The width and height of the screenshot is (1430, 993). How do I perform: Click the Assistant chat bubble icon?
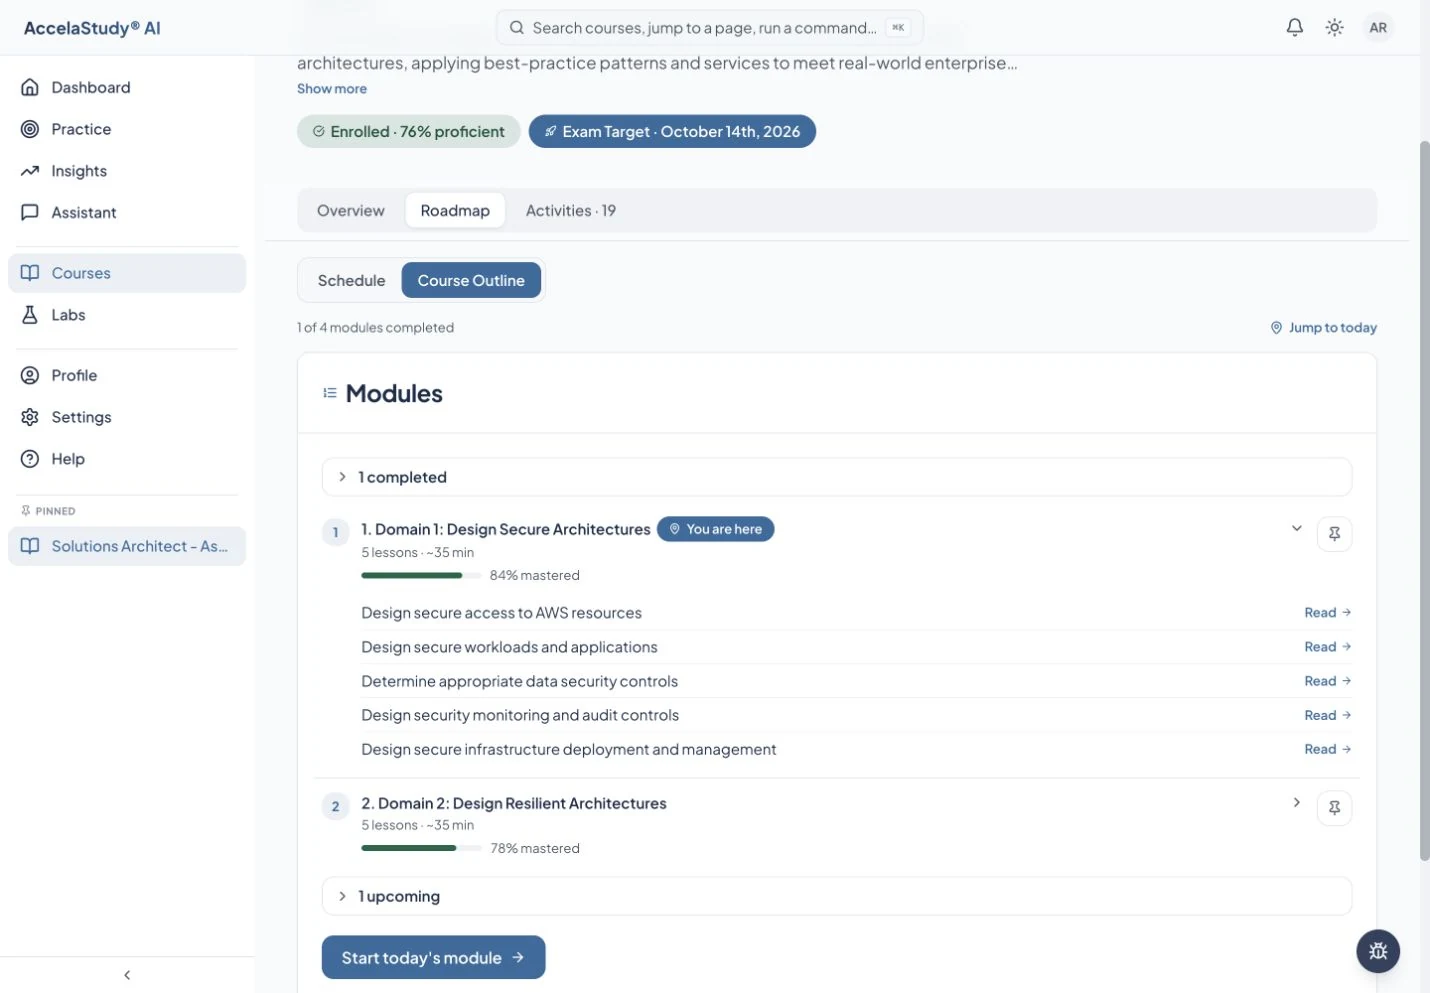click(30, 212)
